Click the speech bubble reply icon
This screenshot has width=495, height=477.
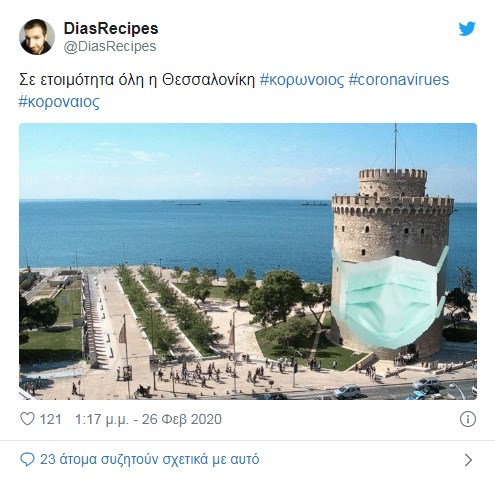pos(27,459)
